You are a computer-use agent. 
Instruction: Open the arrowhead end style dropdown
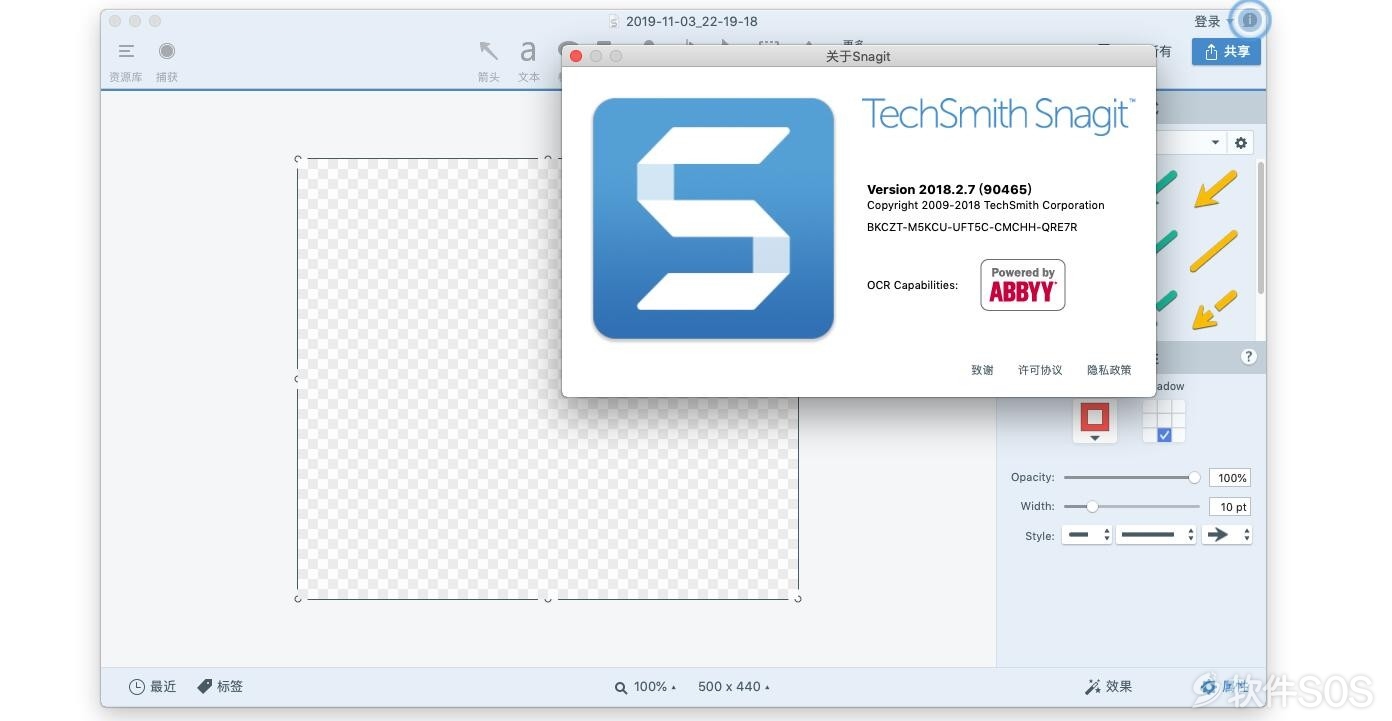pyautogui.click(x=1227, y=535)
